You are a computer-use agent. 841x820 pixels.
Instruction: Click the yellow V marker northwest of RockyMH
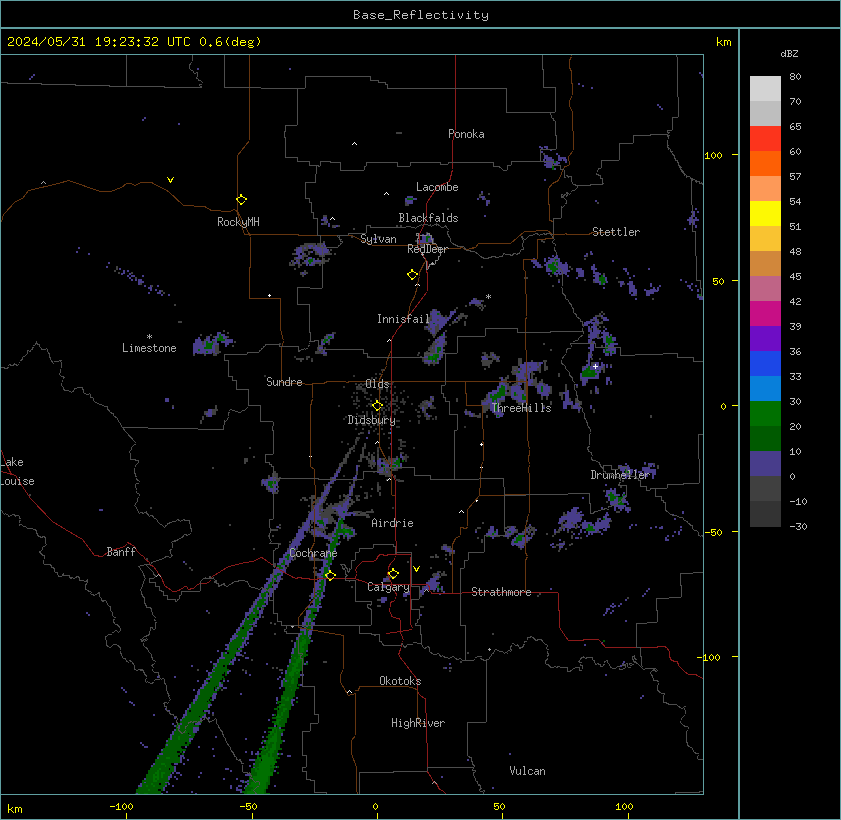(x=170, y=180)
